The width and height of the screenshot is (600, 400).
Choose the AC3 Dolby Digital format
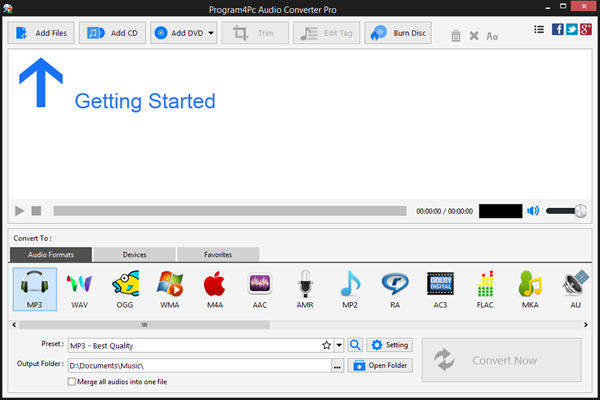[x=440, y=289]
